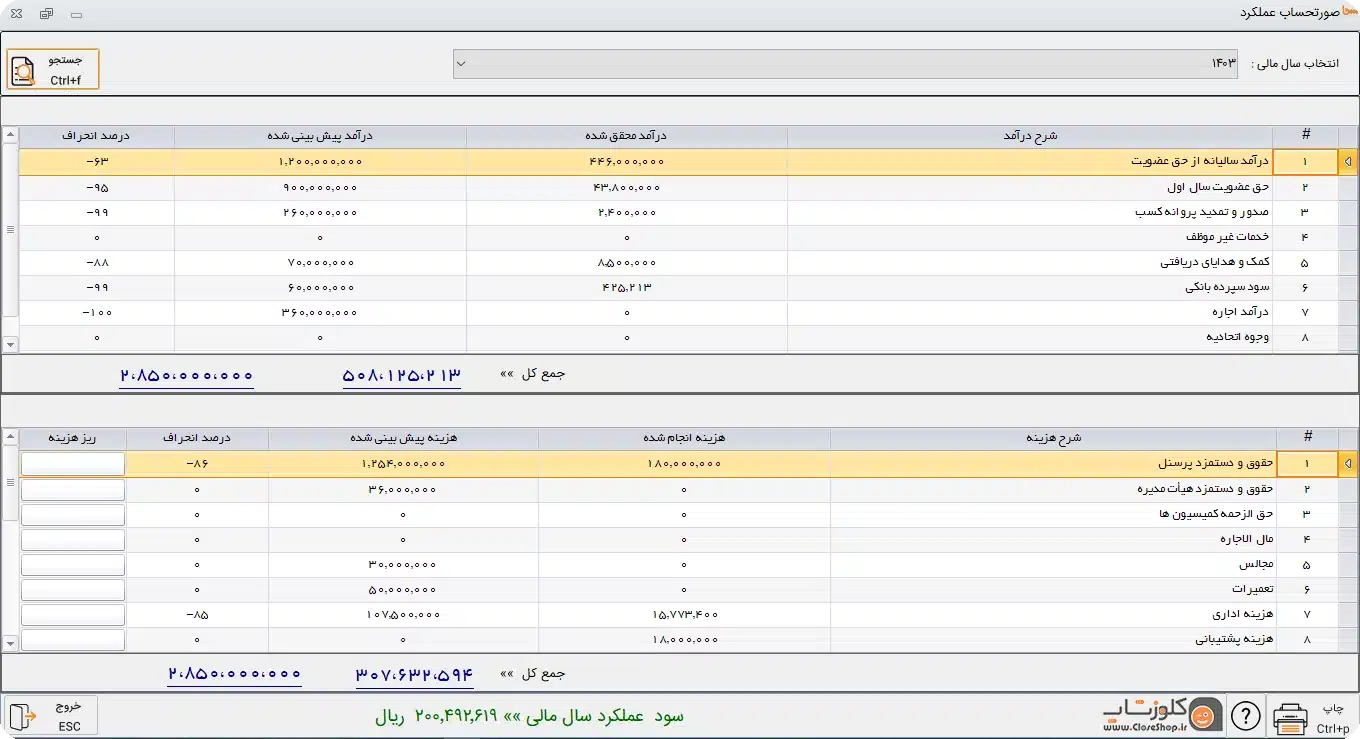Click the up arrow of the income table scrollbar
1360x739 pixels.
coord(11,135)
